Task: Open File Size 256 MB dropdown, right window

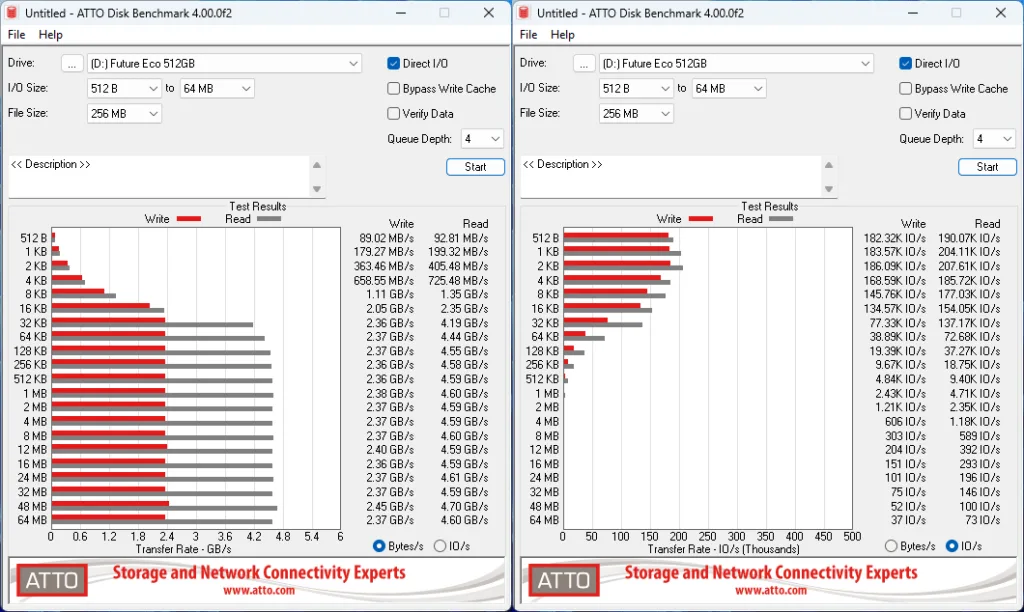Action: click(636, 113)
